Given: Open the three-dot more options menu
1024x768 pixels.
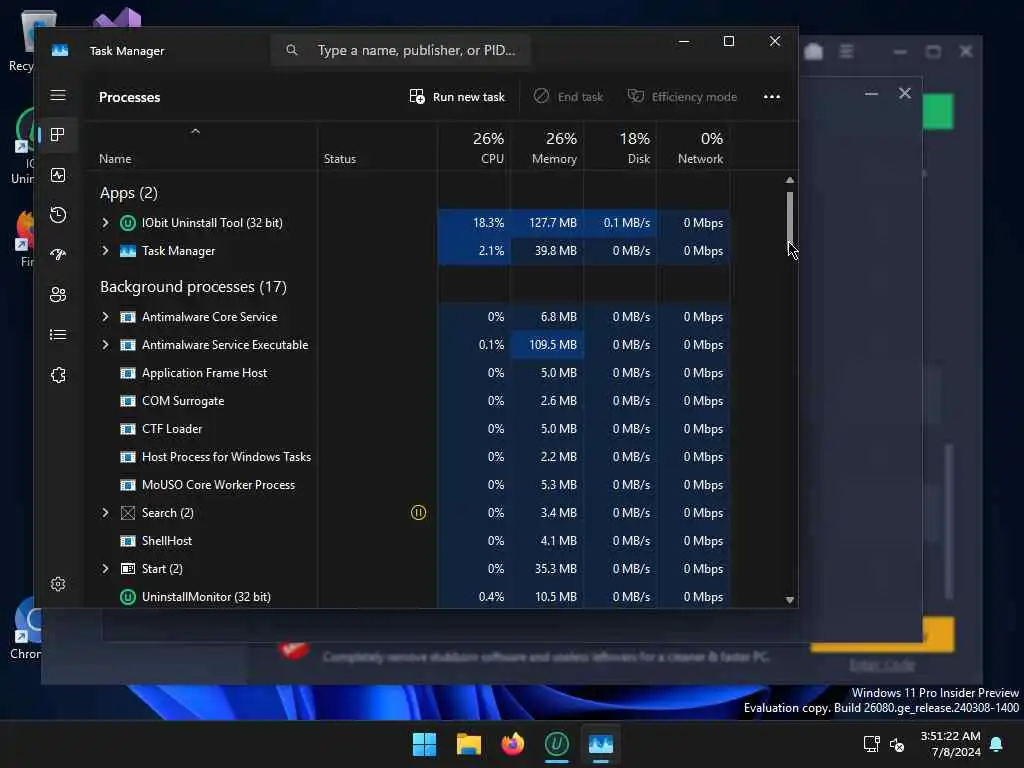Looking at the screenshot, I should tap(771, 97).
